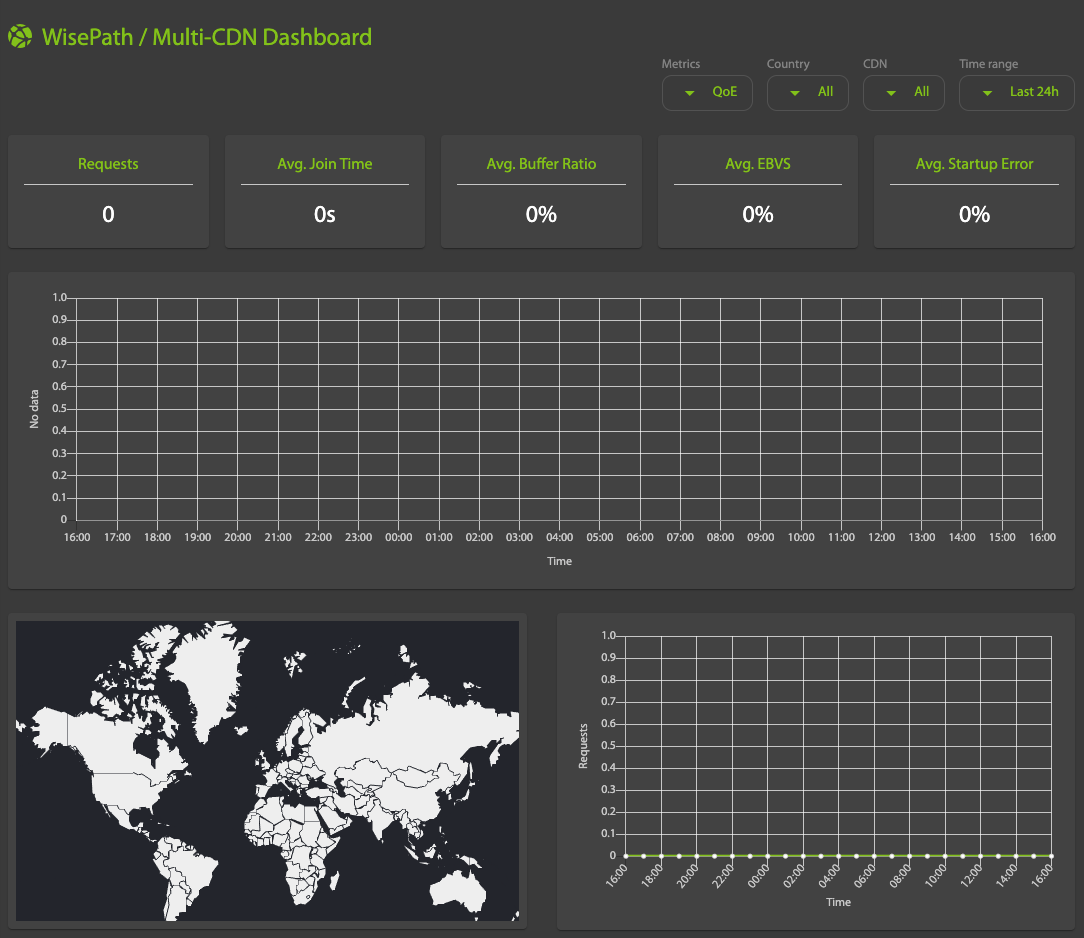This screenshot has height=938, width=1084.
Task: Click the 00:00 label on the time axis
Action: 398,537
